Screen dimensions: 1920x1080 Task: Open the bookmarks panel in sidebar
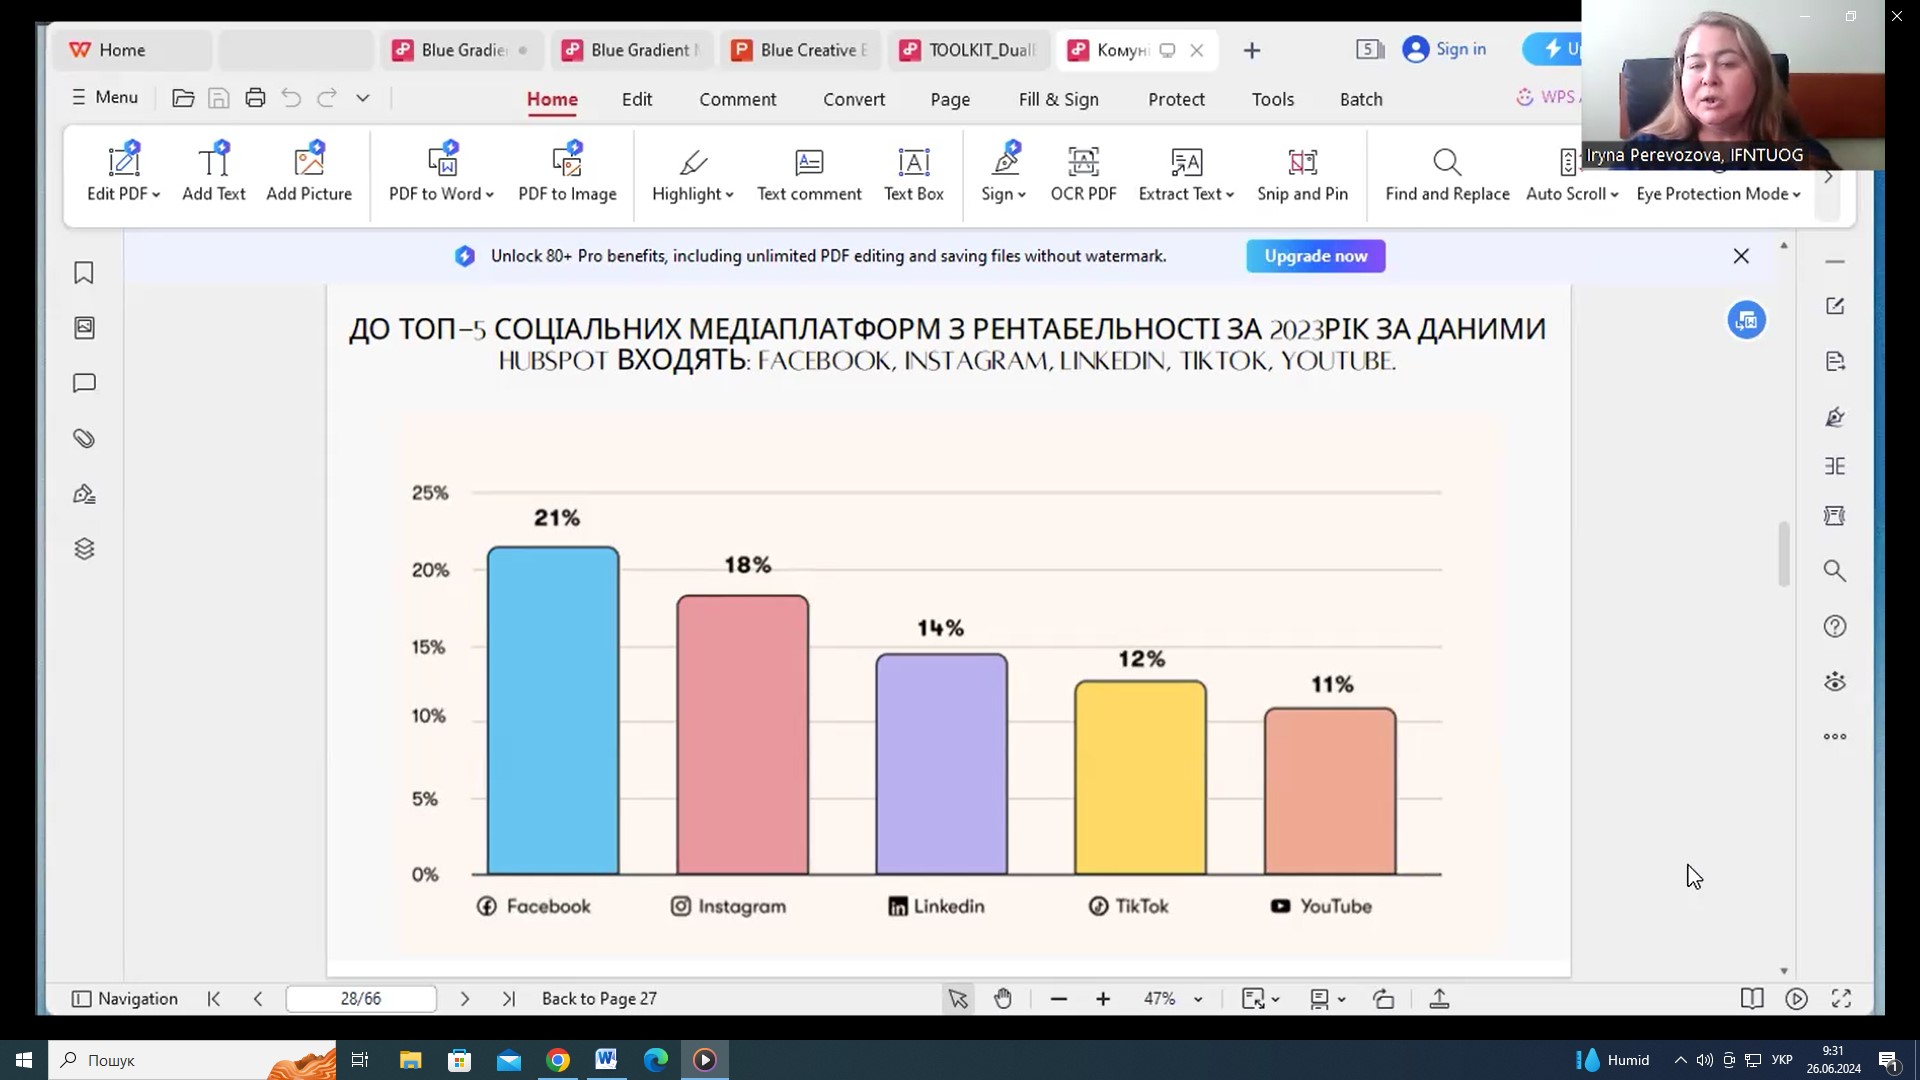84,273
